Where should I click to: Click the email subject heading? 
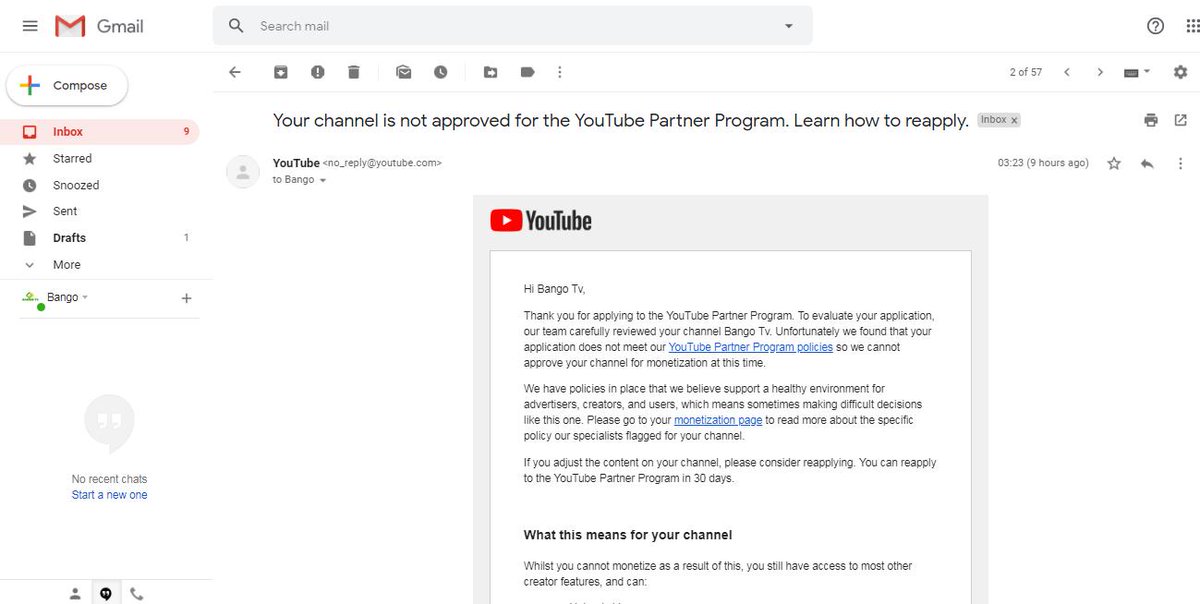[x=621, y=121]
